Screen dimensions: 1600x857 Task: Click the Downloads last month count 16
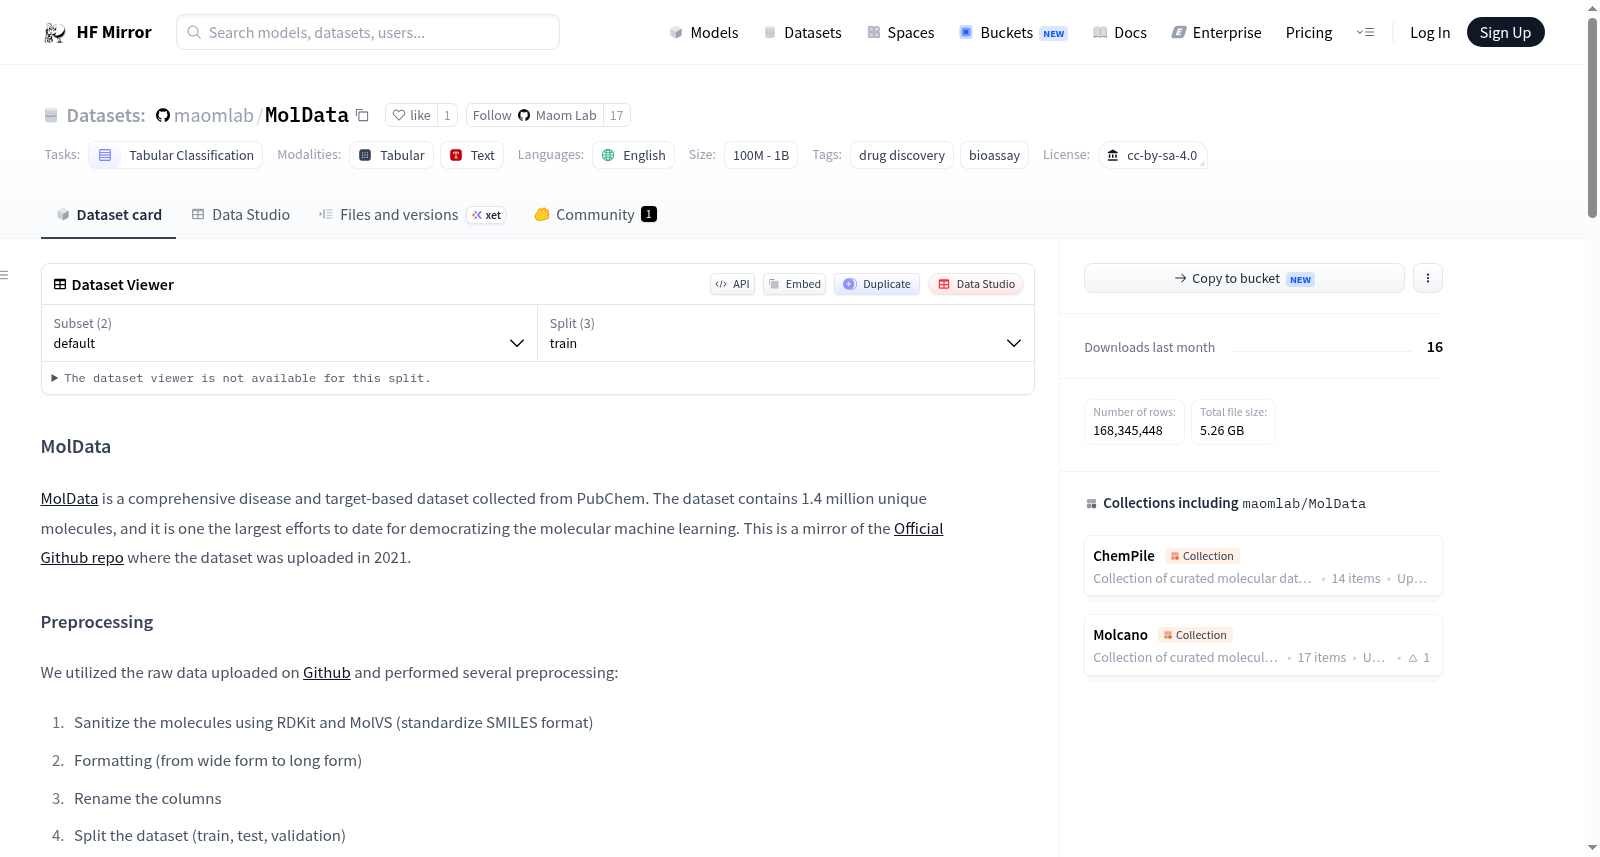click(x=1435, y=347)
